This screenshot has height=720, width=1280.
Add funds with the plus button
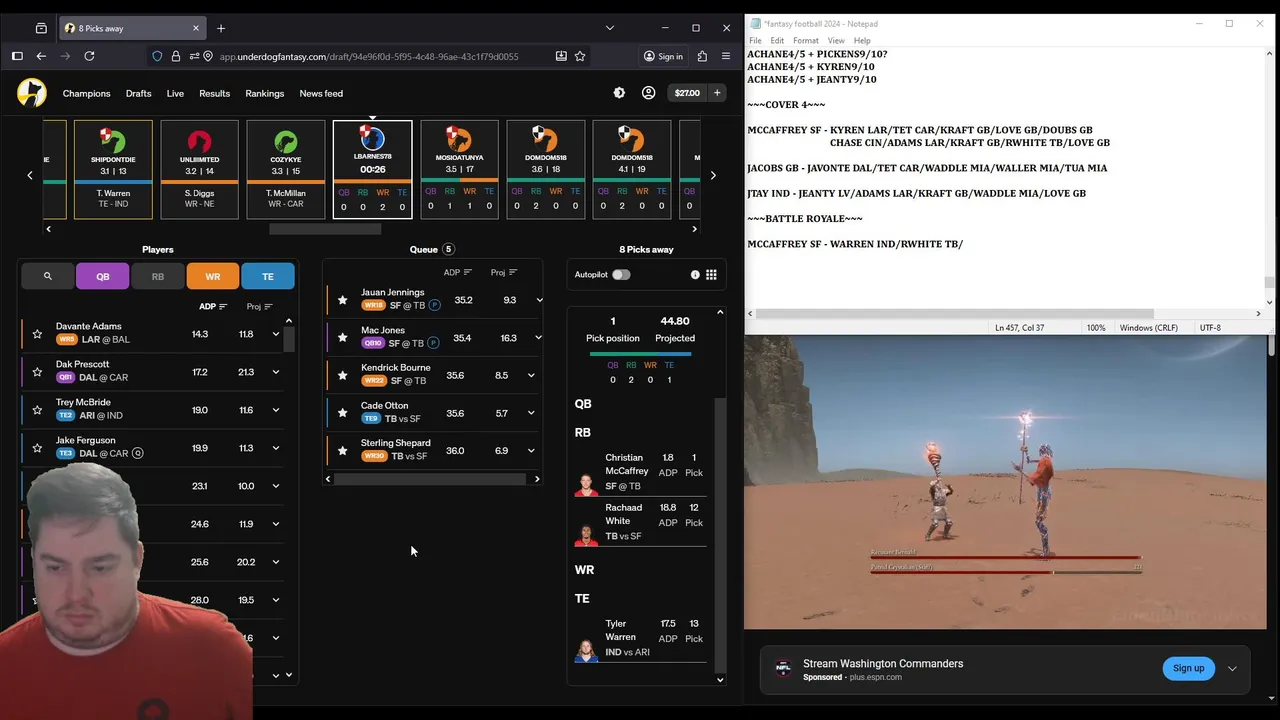[x=717, y=93]
